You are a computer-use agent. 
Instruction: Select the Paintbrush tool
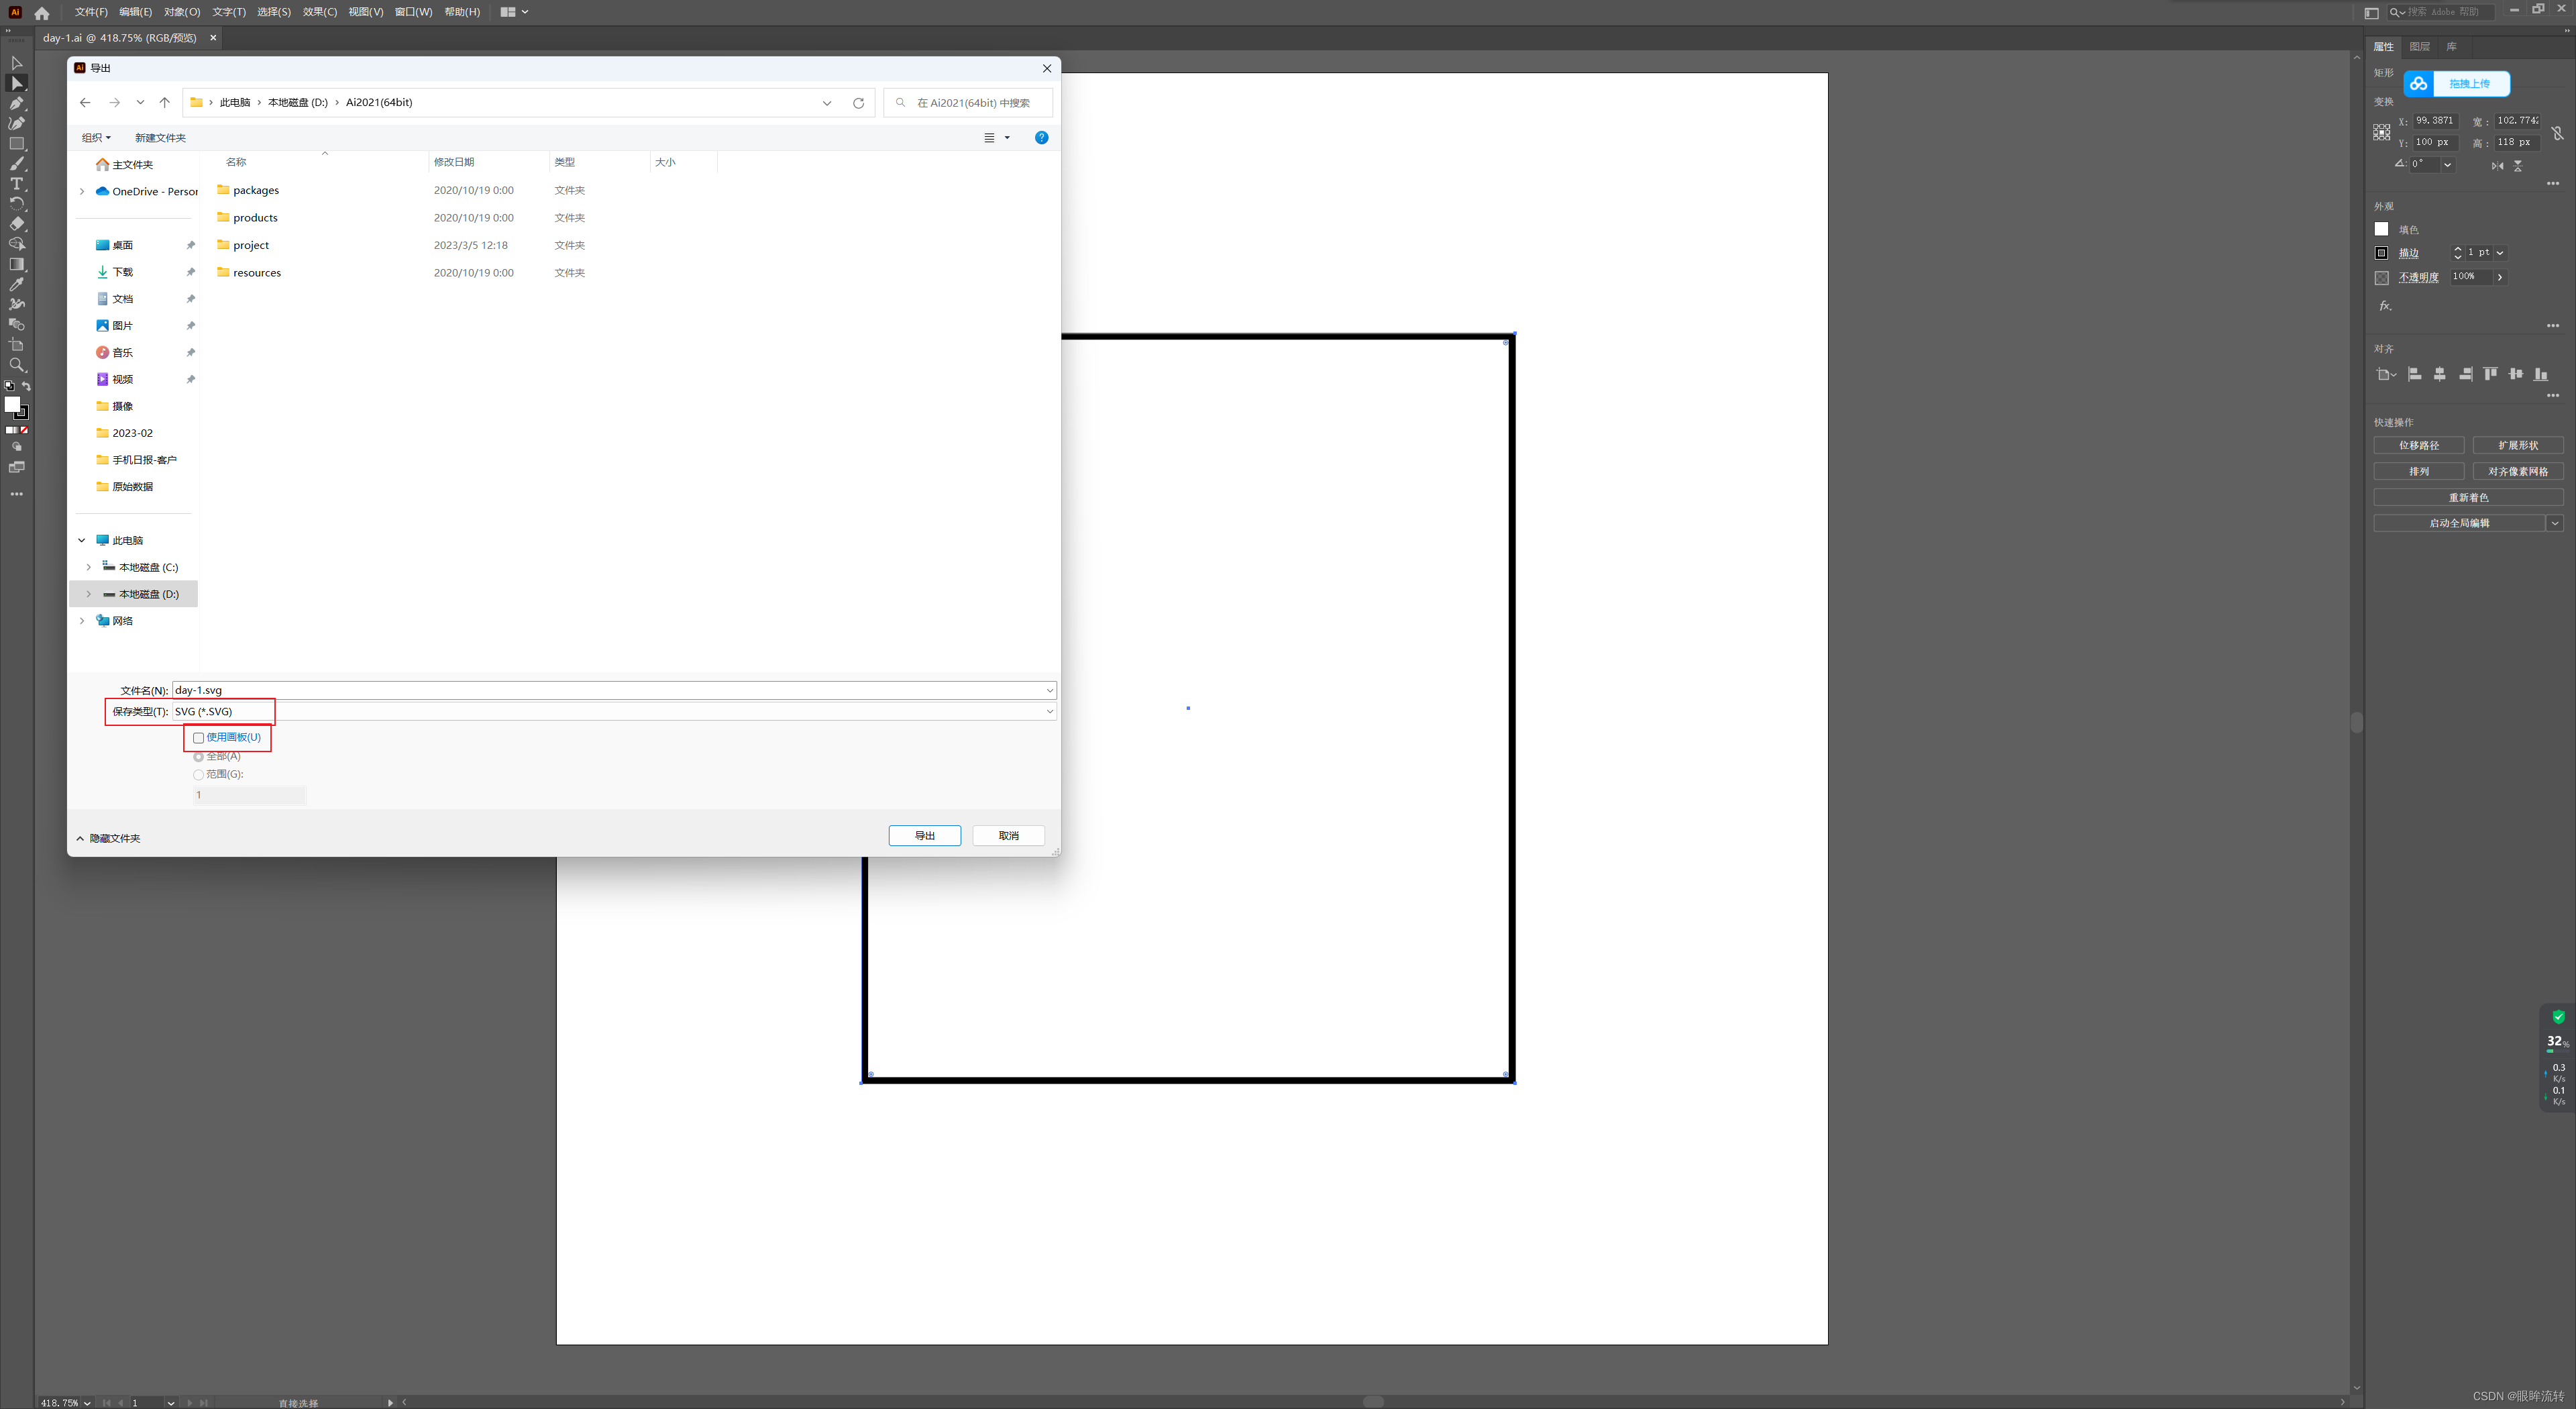[x=17, y=163]
